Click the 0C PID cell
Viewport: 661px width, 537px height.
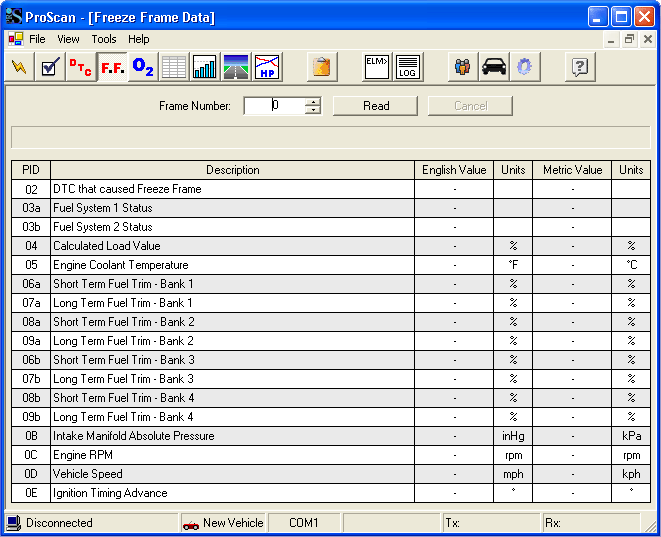coord(31,455)
